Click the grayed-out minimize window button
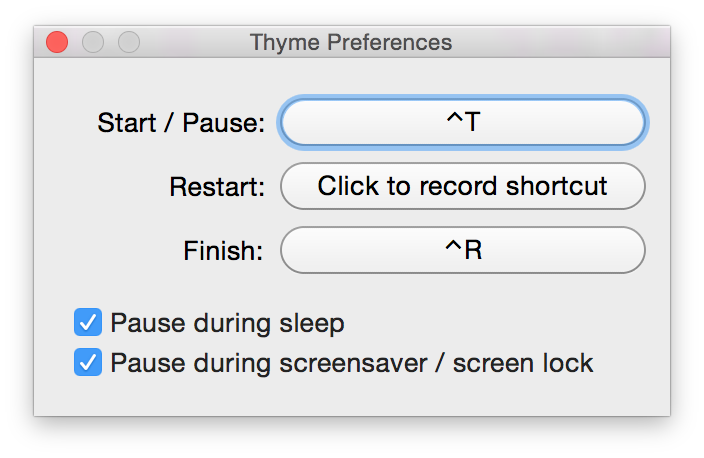Screen dimensions: 704x458 point(93,43)
